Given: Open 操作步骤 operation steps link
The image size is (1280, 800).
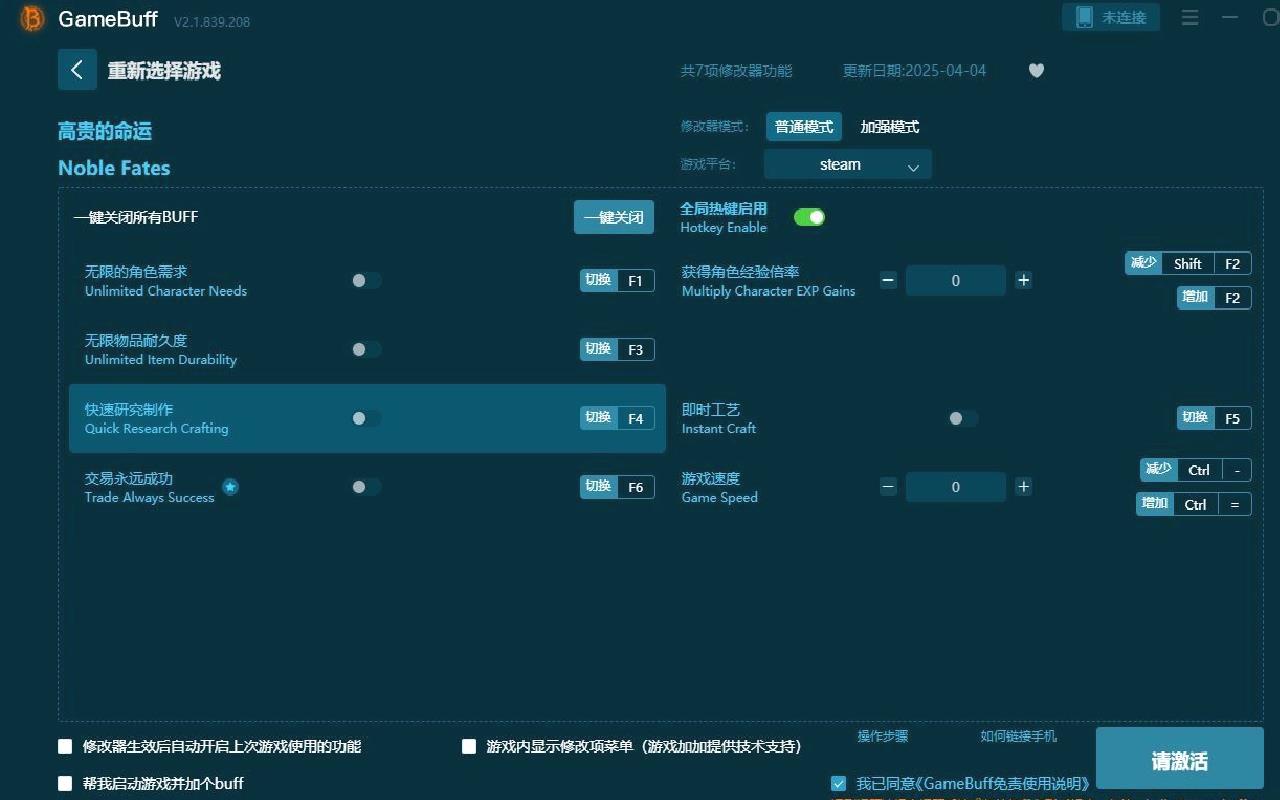Looking at the screenshot, I should (883, 736).
